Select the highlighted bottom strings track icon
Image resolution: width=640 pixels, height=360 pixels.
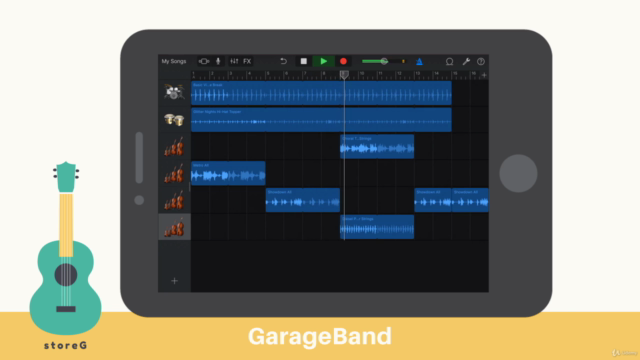tap(174, 227)
